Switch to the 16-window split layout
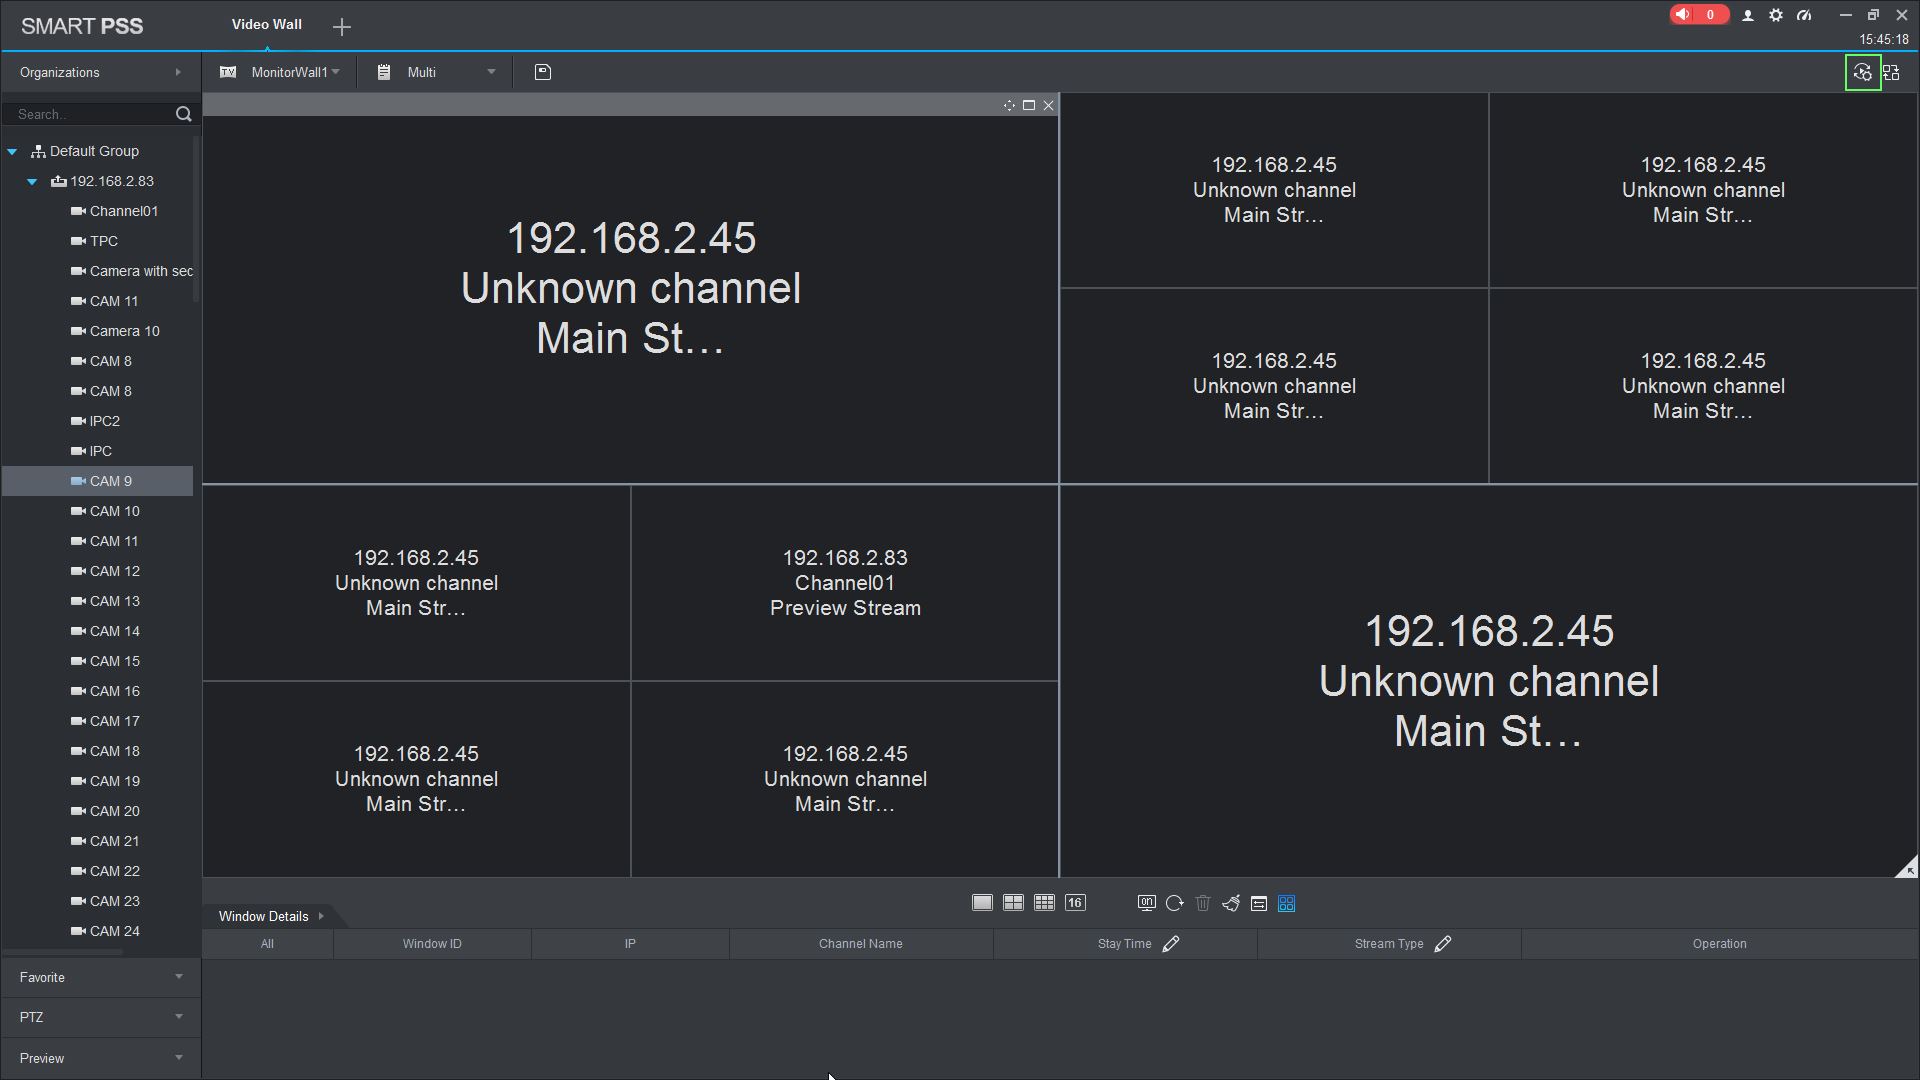1920x1080 pixels. 1075,903
